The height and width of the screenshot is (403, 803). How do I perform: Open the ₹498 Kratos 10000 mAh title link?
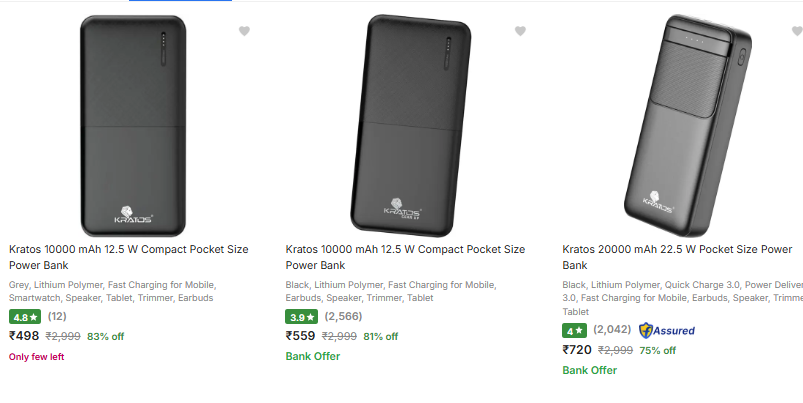pyautogui.click(x=128, y=257)
